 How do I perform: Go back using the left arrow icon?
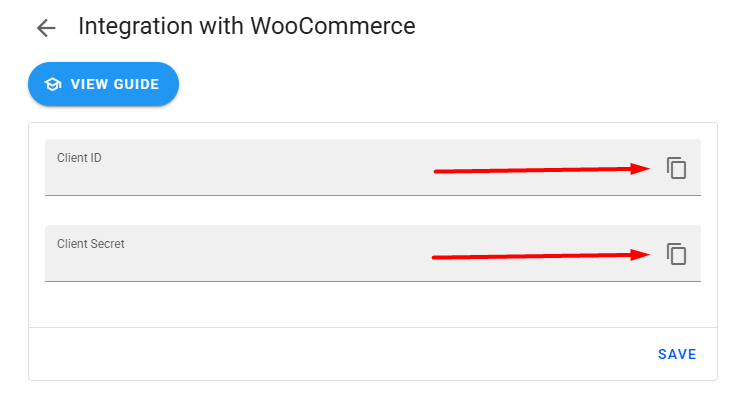point(46,27)
